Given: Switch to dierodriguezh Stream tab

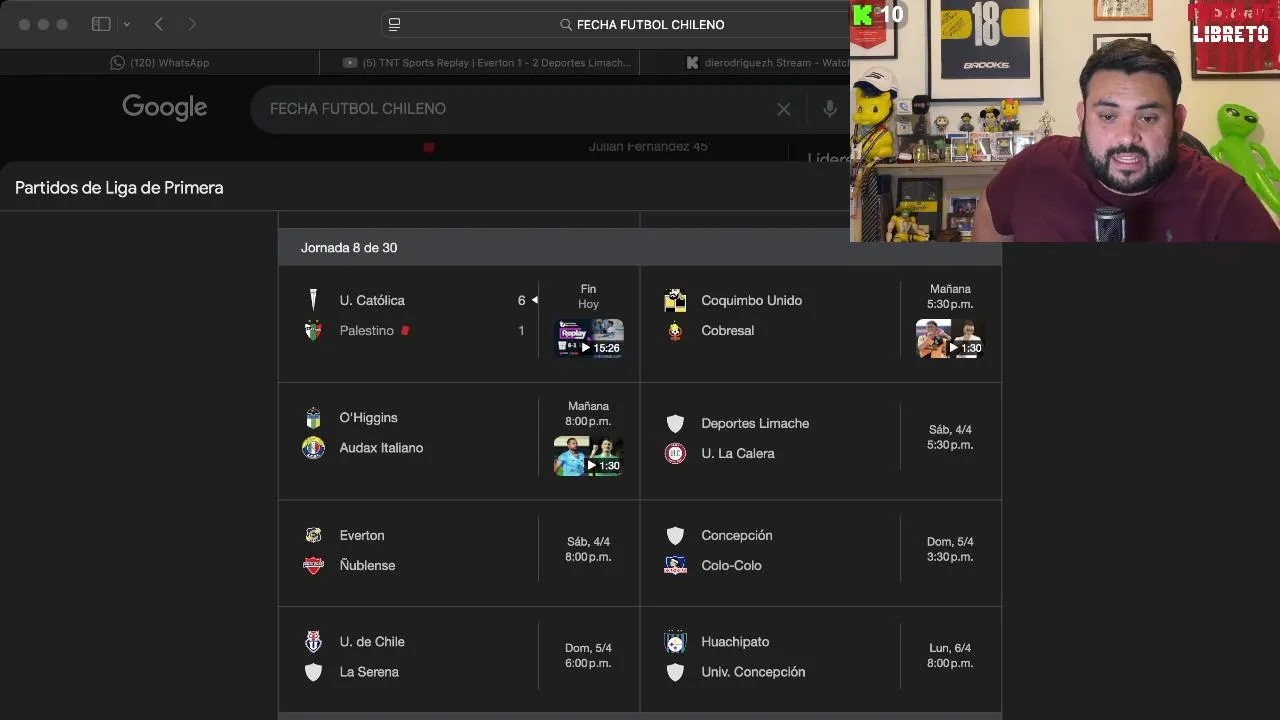Looking at the screenshot, I should coord(765,62).
